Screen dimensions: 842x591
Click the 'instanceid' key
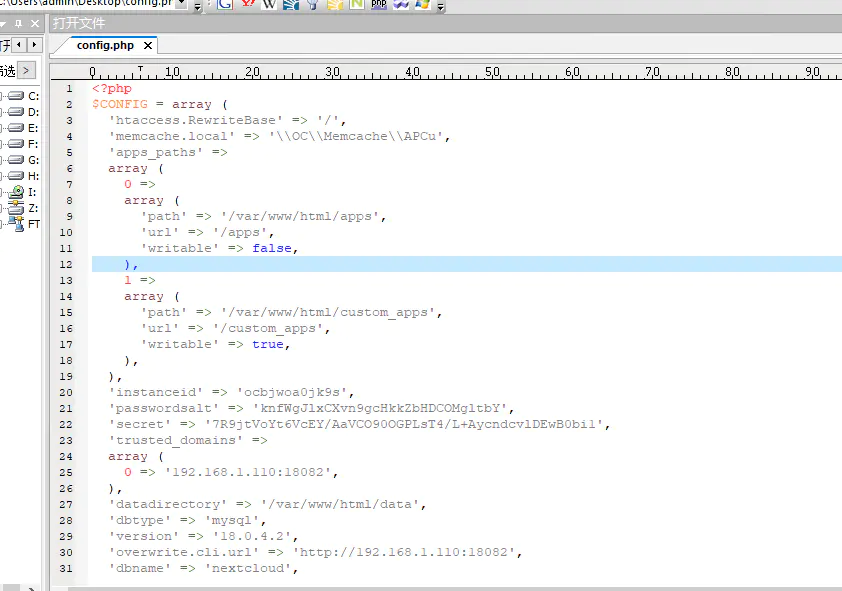pos(156,392)
